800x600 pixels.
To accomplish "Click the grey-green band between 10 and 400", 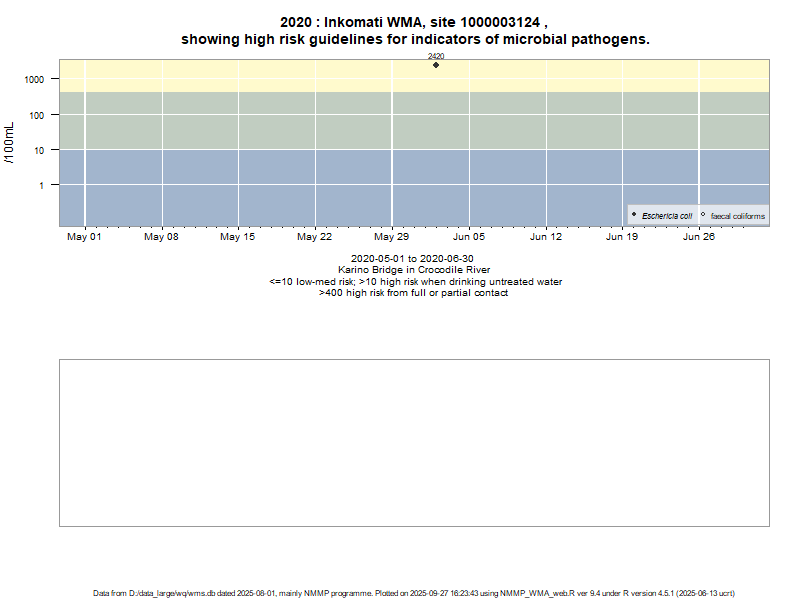I will click(250, 120).
